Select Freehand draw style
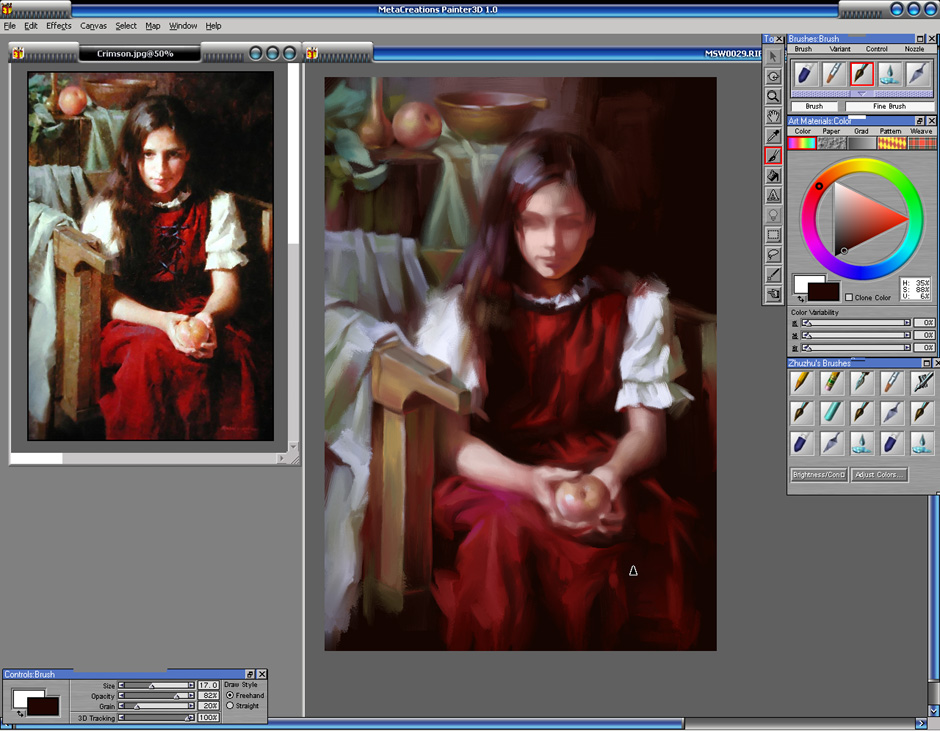Image resolution: width=940 pixels, height=731 pixels. click(230, 695)
